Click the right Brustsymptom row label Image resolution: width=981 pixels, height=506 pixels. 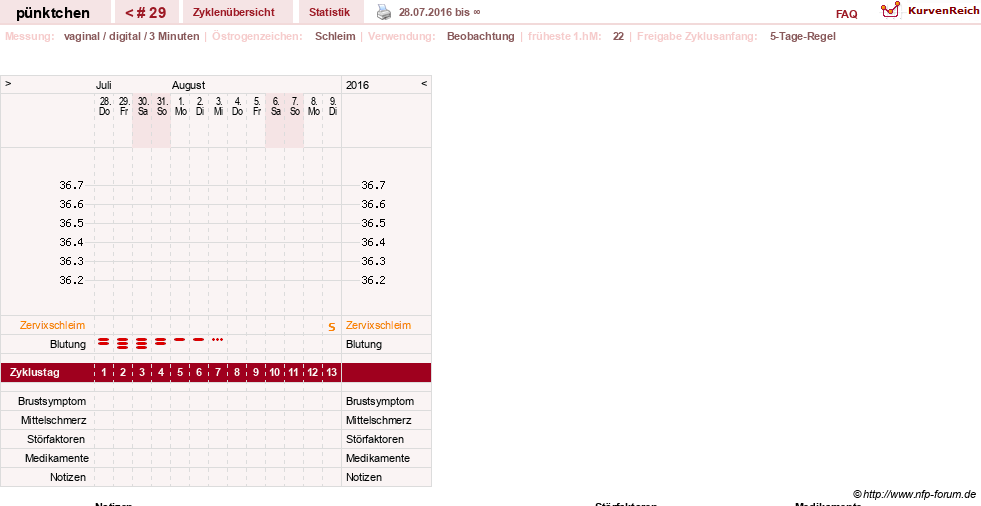coord(380,401)
